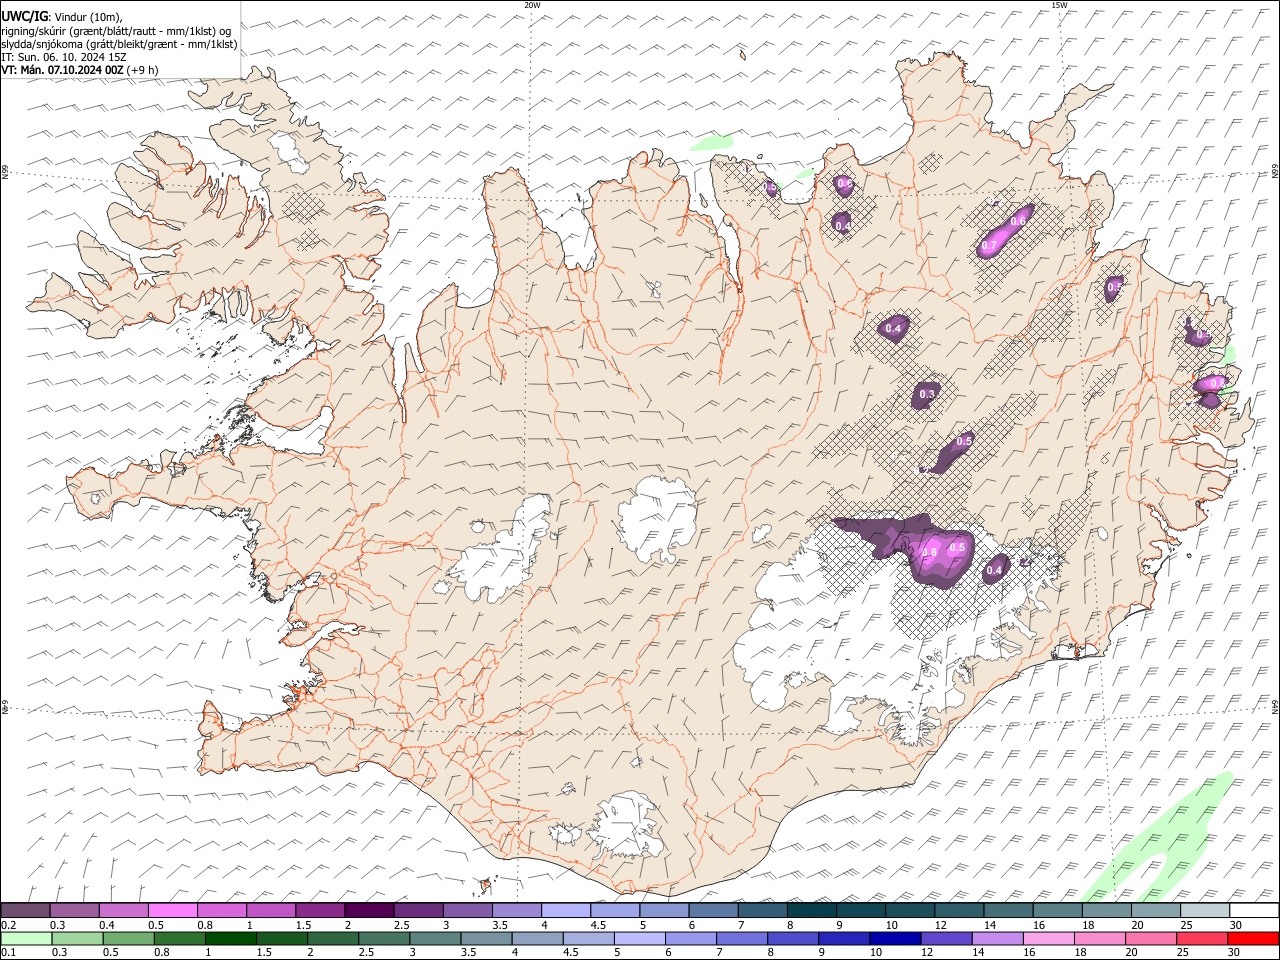The width and height of the screenshot is (1280, 960).
Task: Select palest green lower-row swatch above 0.1
Action: pyautogui.click(x=26, y=939)
